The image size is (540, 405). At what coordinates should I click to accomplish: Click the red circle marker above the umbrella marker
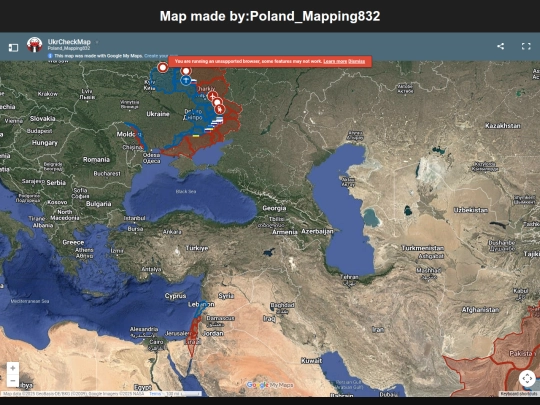pos(186,71)
